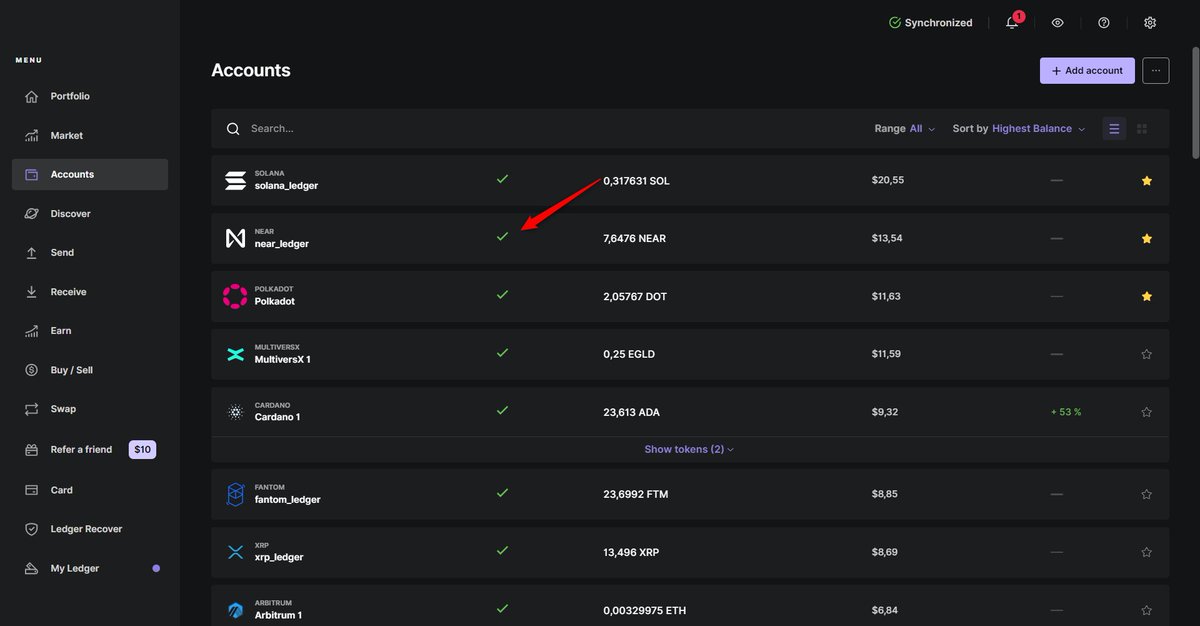Select Accounts in the sidebar
The width and height of the screenshot is (1200, 626).
coord(90,175)
